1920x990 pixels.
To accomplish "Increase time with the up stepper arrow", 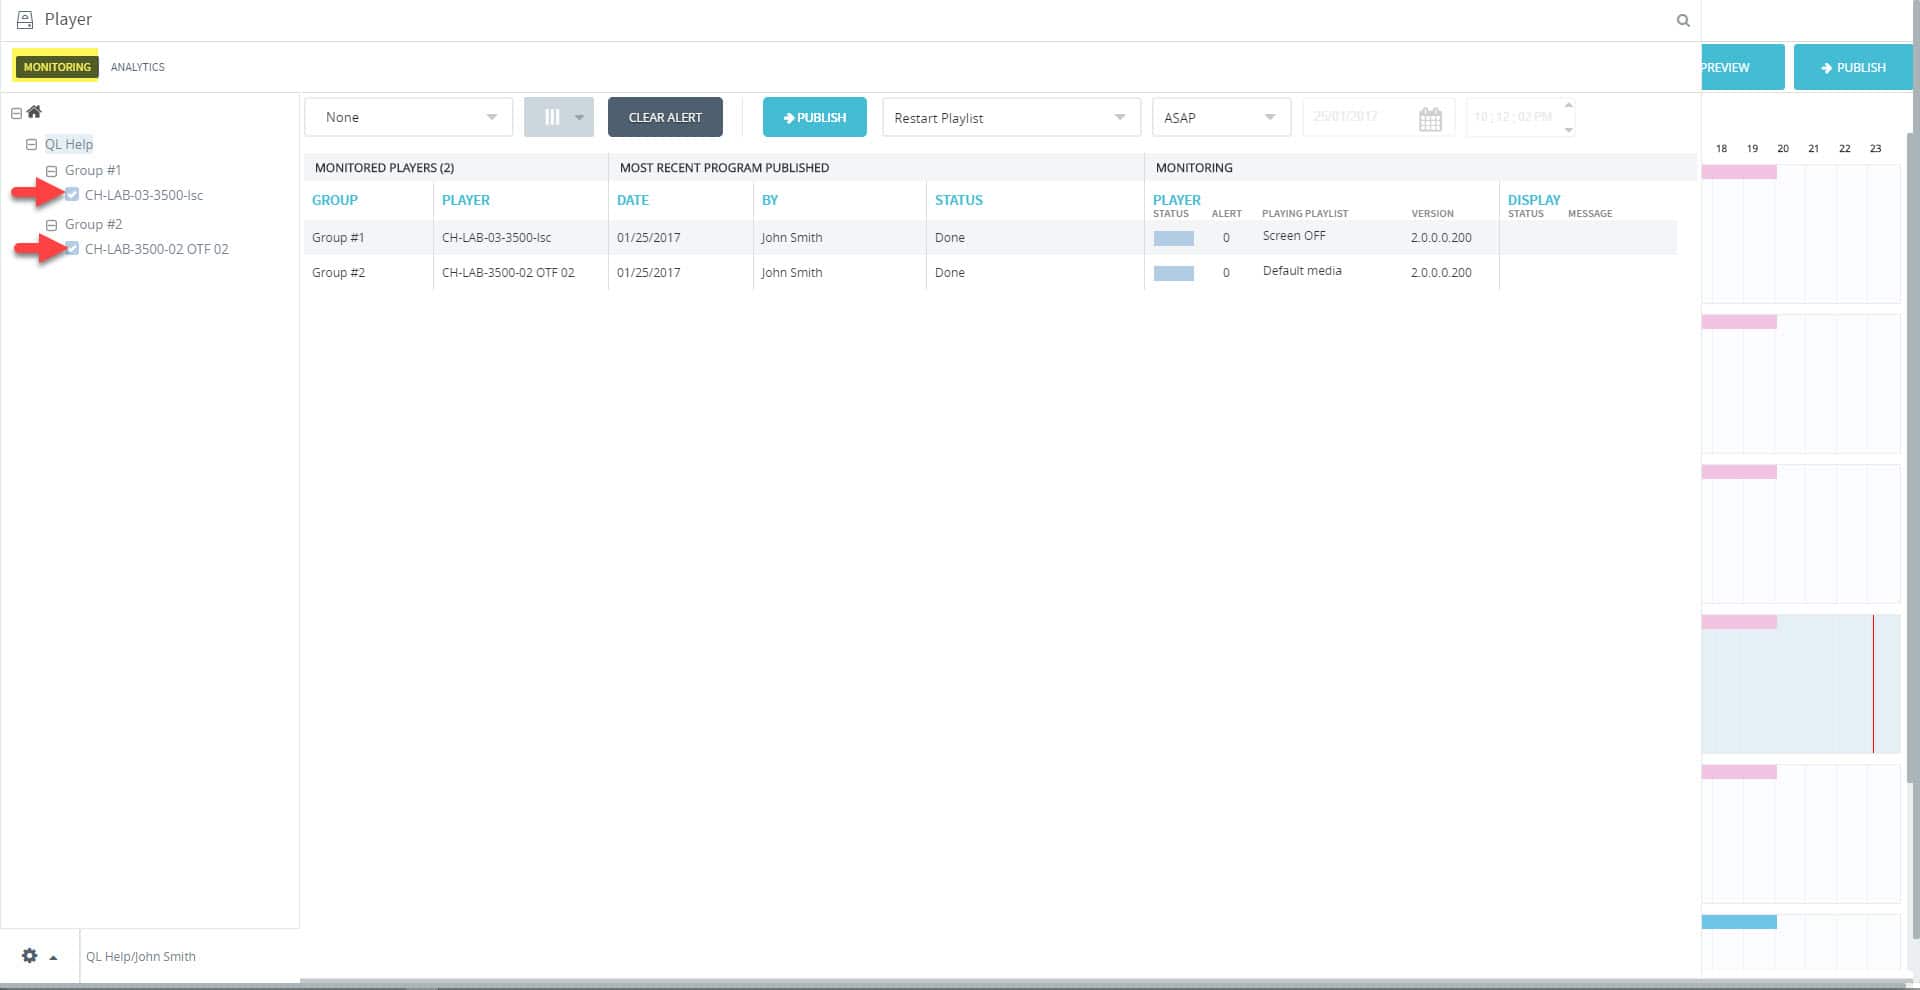I will [1568, 106].
